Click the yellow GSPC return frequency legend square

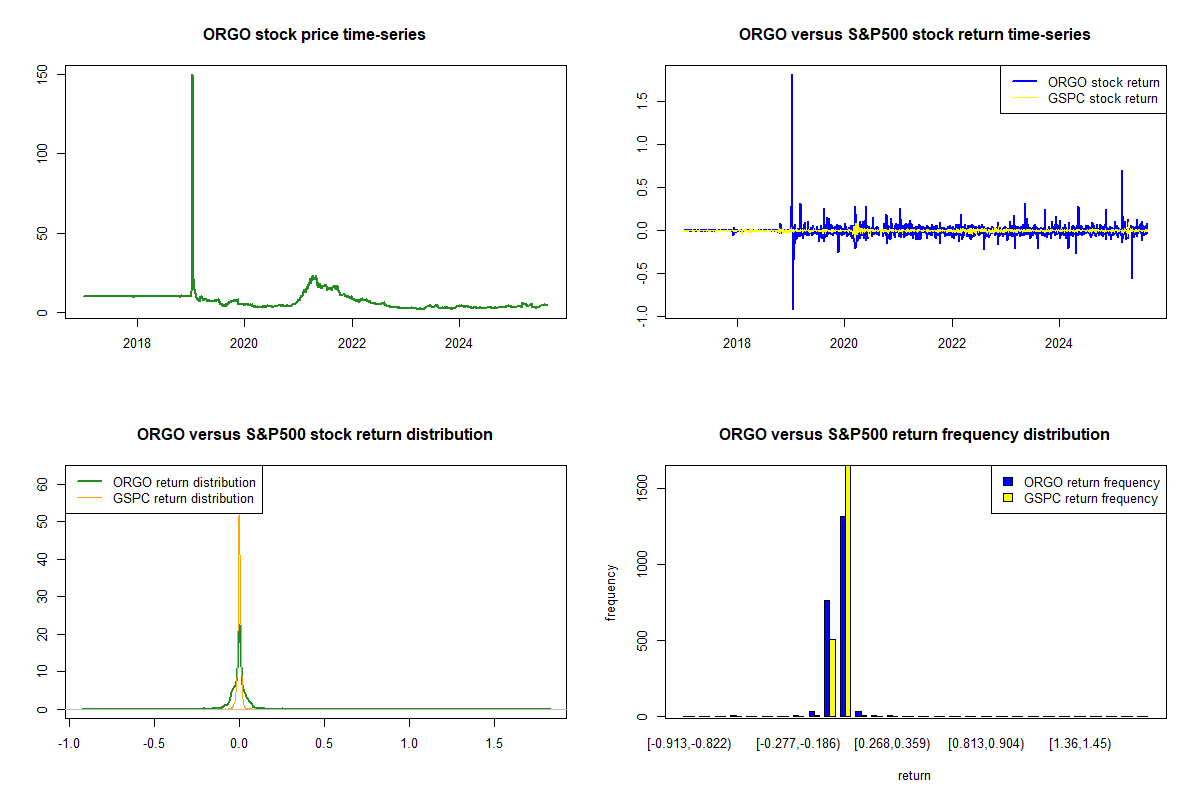[1007, 498]
